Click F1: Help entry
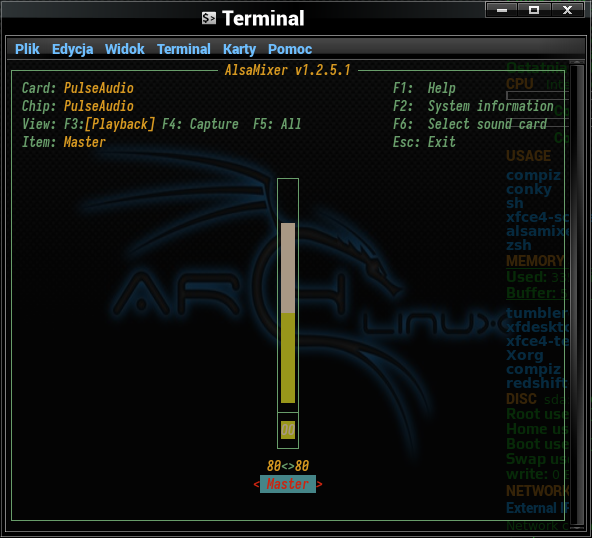The width and height of the screenshot is (592, 538). coord(424,88)
